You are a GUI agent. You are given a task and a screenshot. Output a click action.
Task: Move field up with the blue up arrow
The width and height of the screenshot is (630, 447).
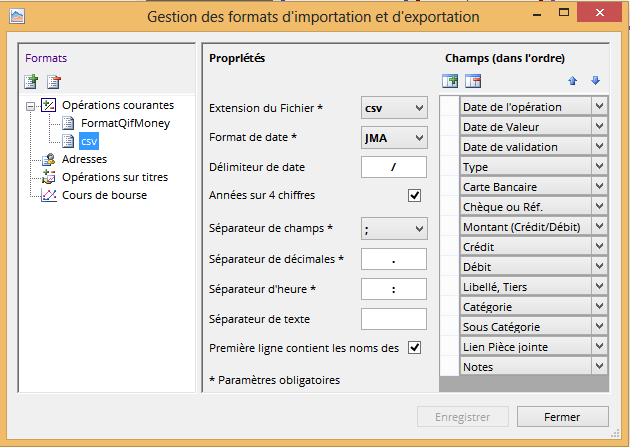coord(573,81)
